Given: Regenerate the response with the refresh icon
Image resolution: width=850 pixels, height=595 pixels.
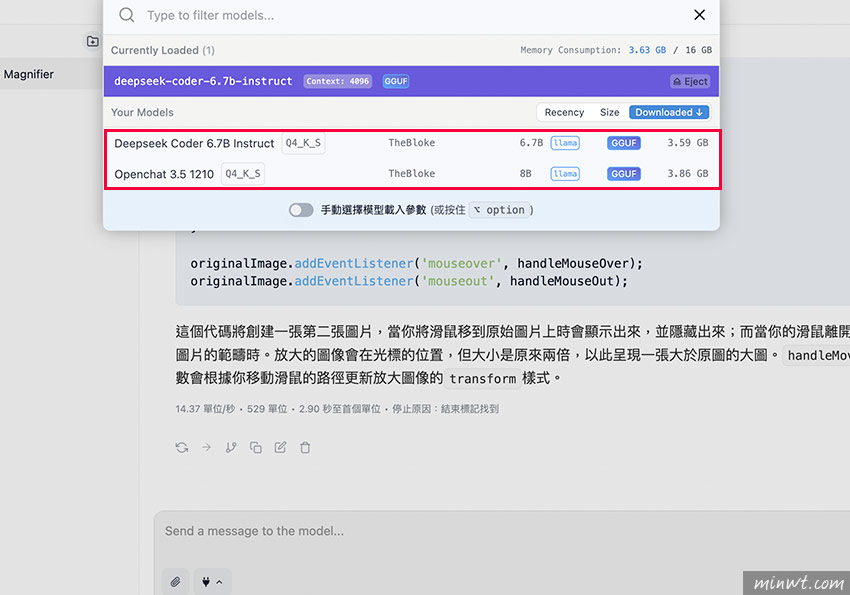Looking at the screenshot, I should tap(182, 448).
